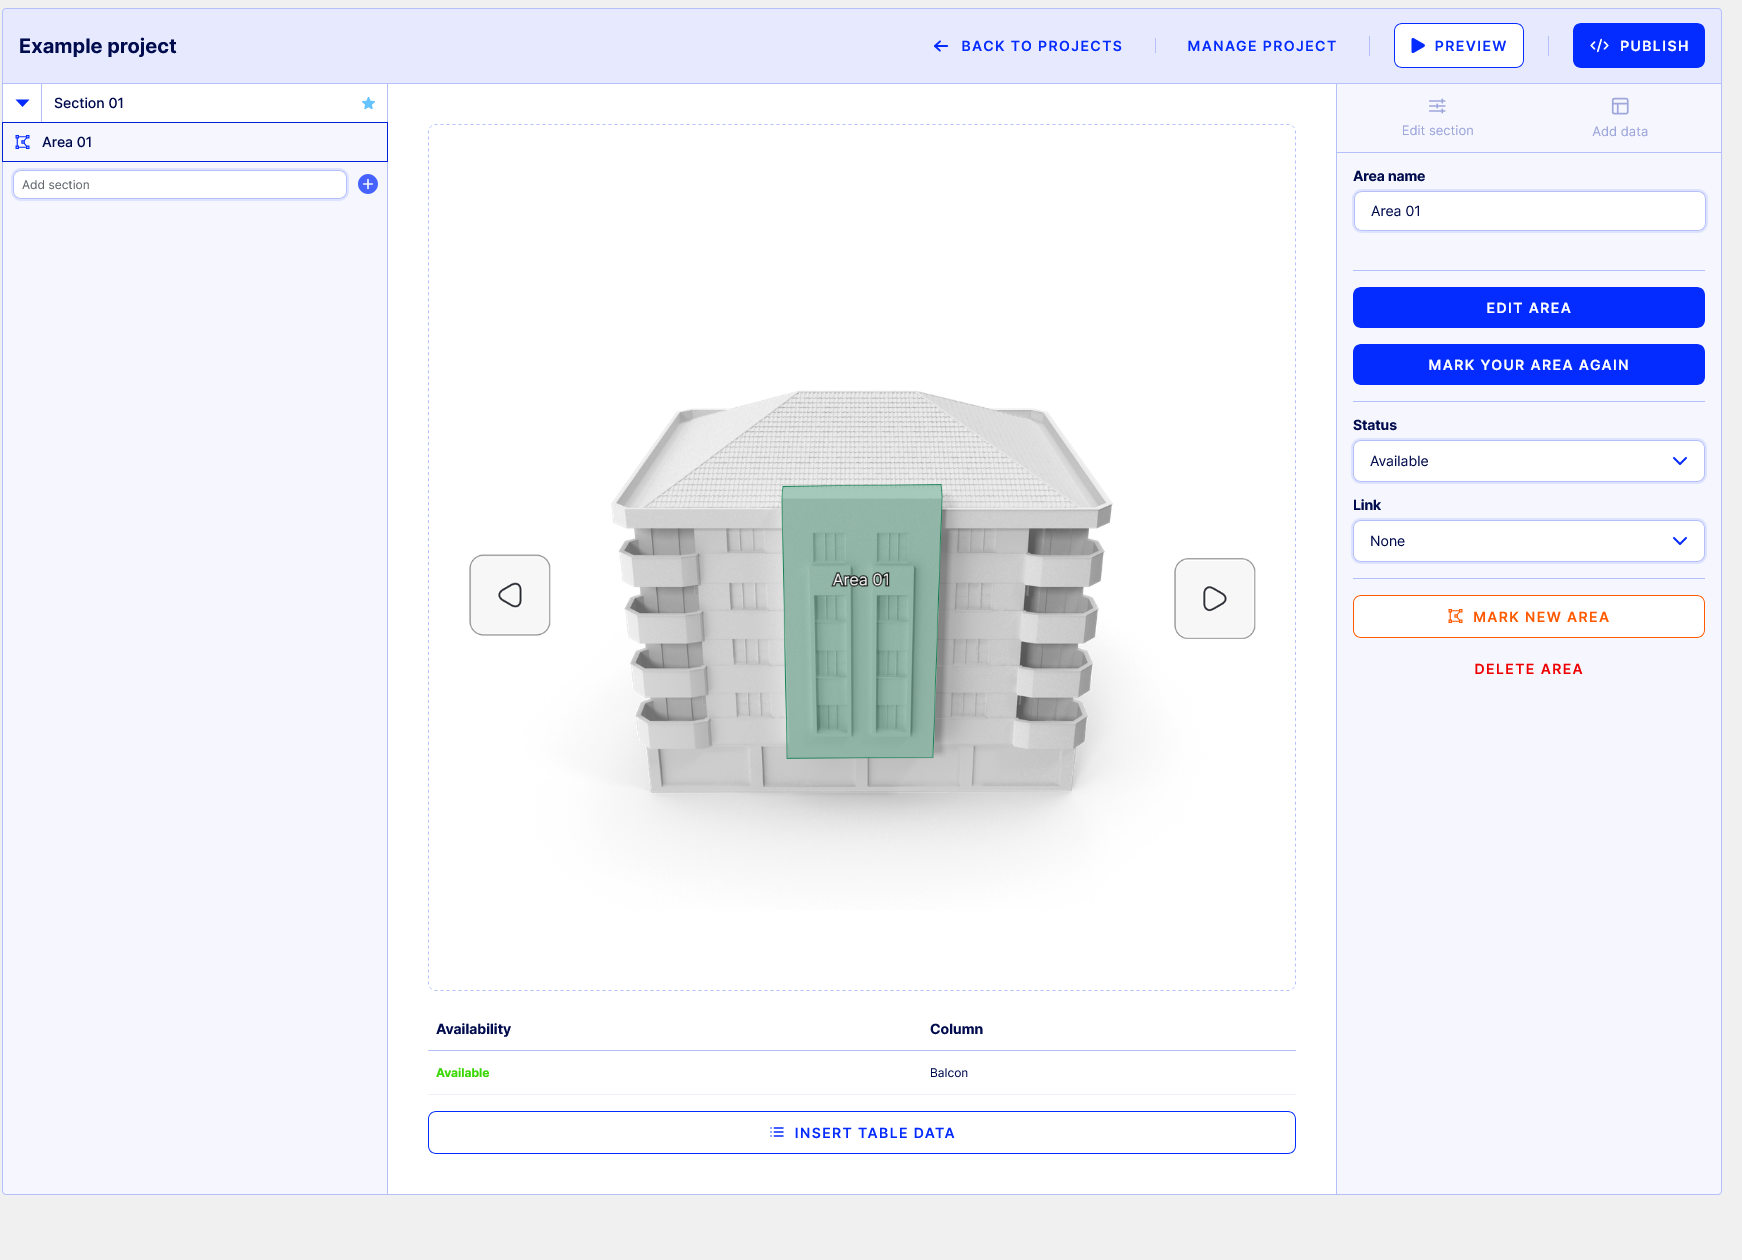Click Delete Area

[x=1528, y=668]
